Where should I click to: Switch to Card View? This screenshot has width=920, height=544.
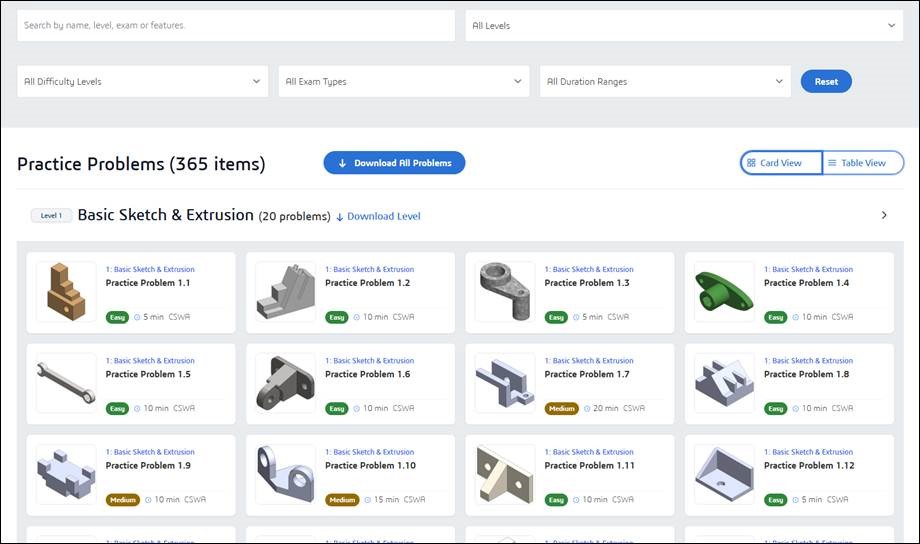[x=781, y=163]
